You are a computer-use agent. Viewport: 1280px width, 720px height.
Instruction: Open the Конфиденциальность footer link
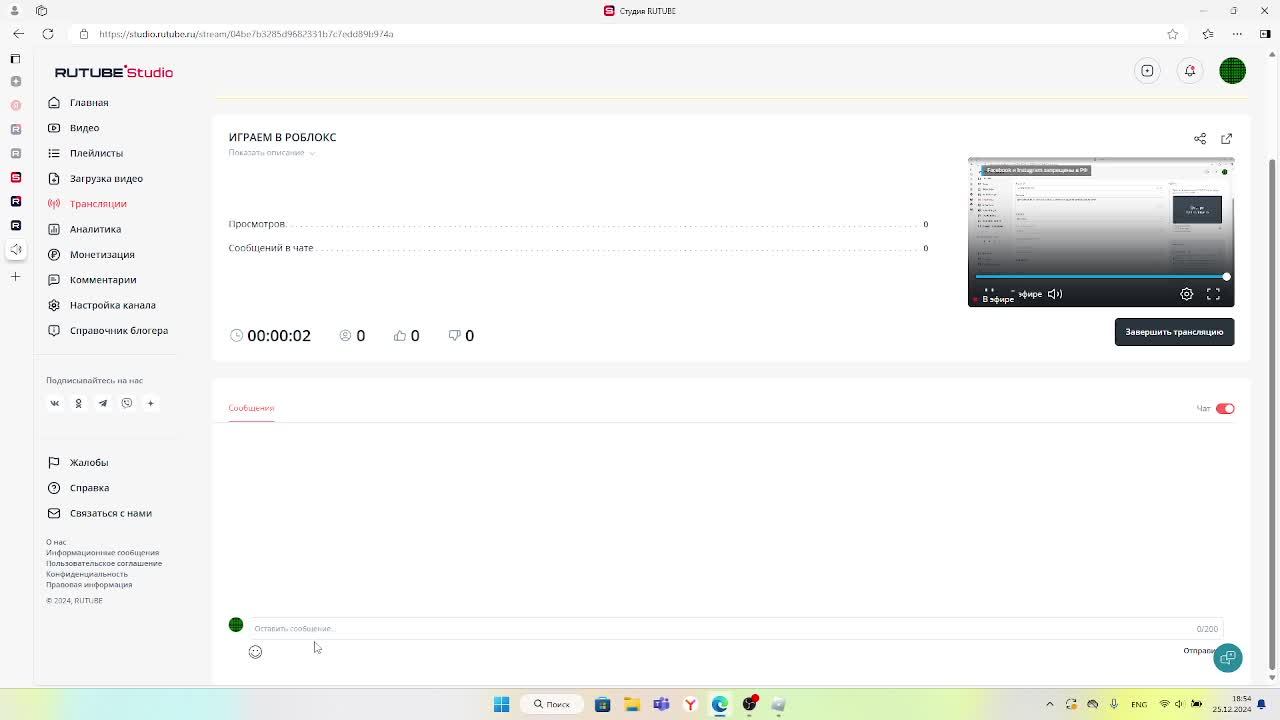tap(87, 574)
